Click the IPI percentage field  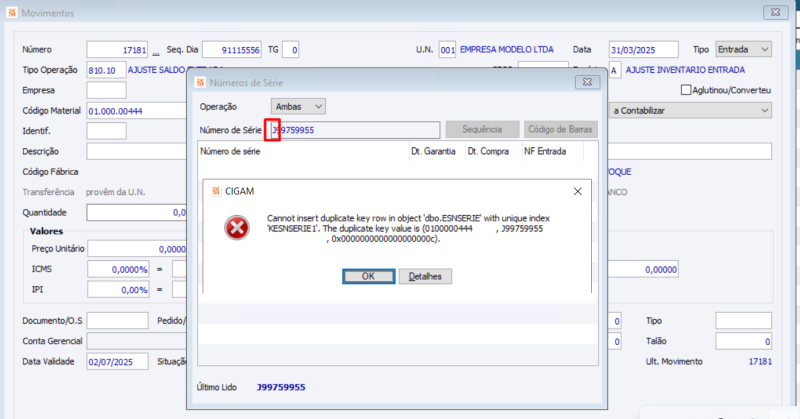118,290
